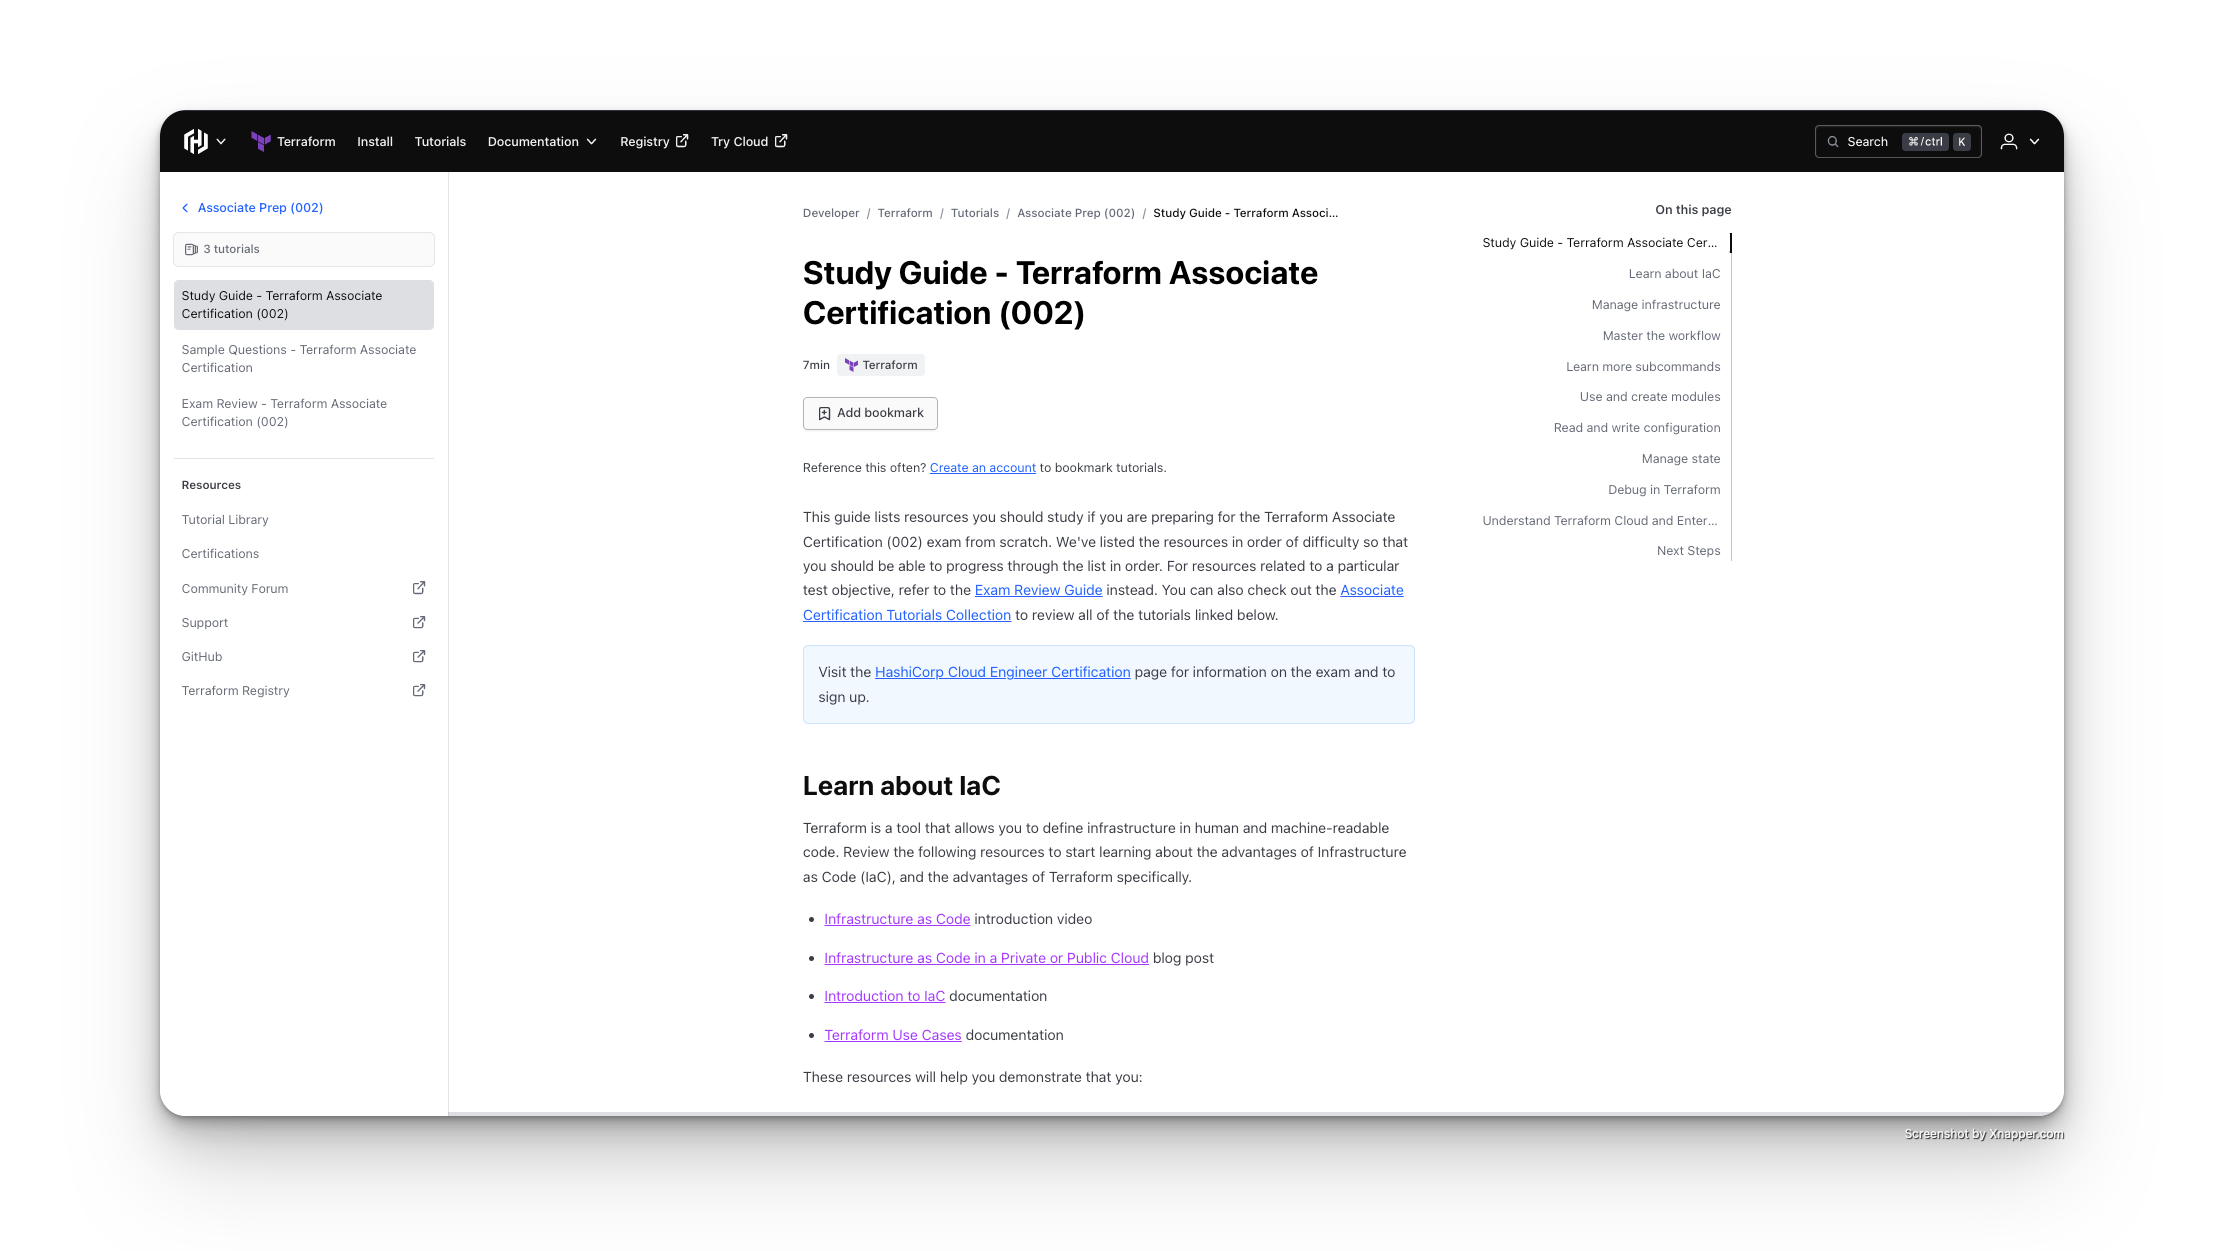
Task: Click the Support external link icon
Action: [x=419, y=622]
